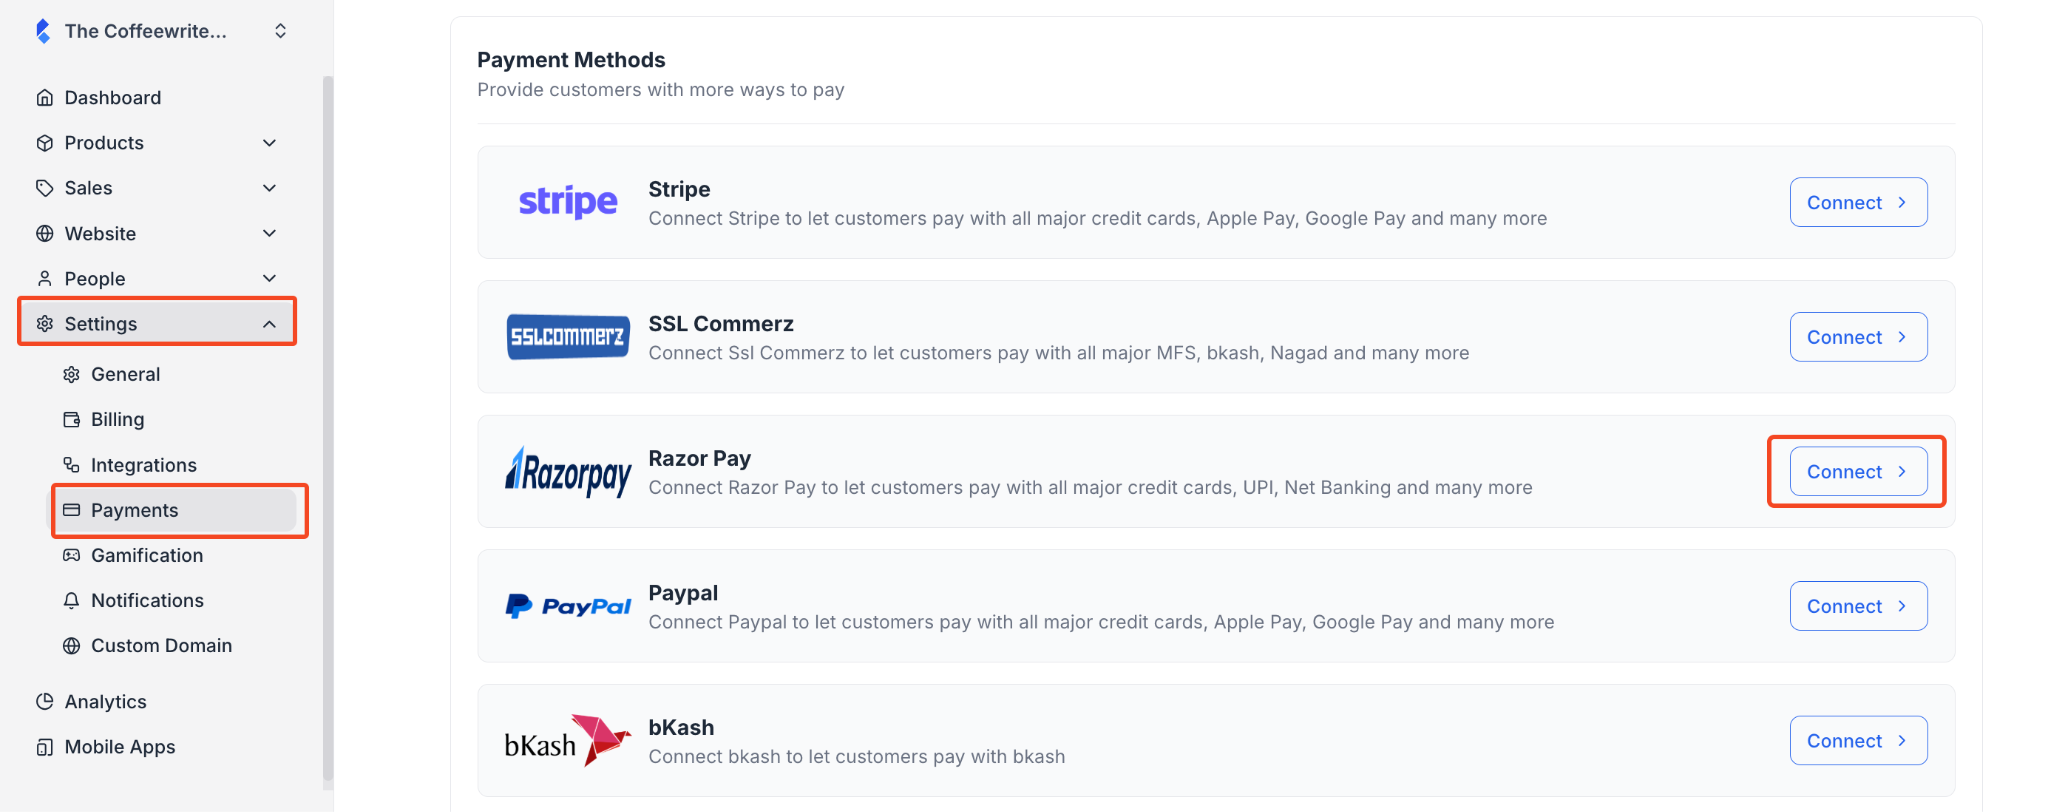Collapse the Settings section chevron
Viewport: 2048px width, 812px height.
pos(269,324)
